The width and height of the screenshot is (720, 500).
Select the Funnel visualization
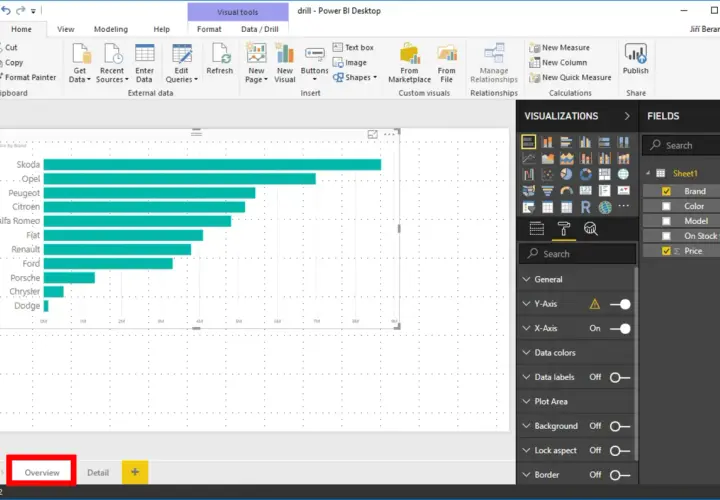tap(547, 191)
